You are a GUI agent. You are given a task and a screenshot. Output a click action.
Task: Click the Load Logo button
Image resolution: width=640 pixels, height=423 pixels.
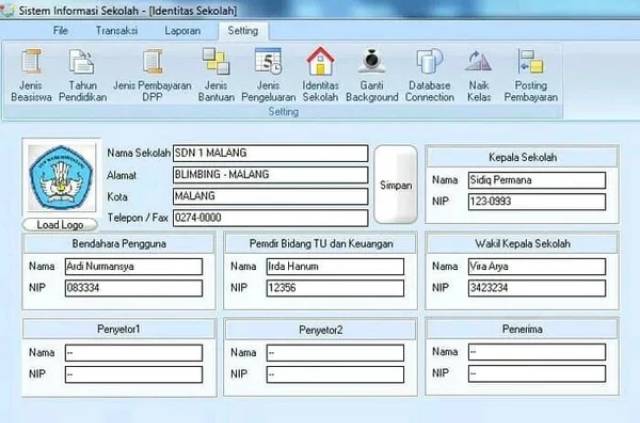[60, 225]
